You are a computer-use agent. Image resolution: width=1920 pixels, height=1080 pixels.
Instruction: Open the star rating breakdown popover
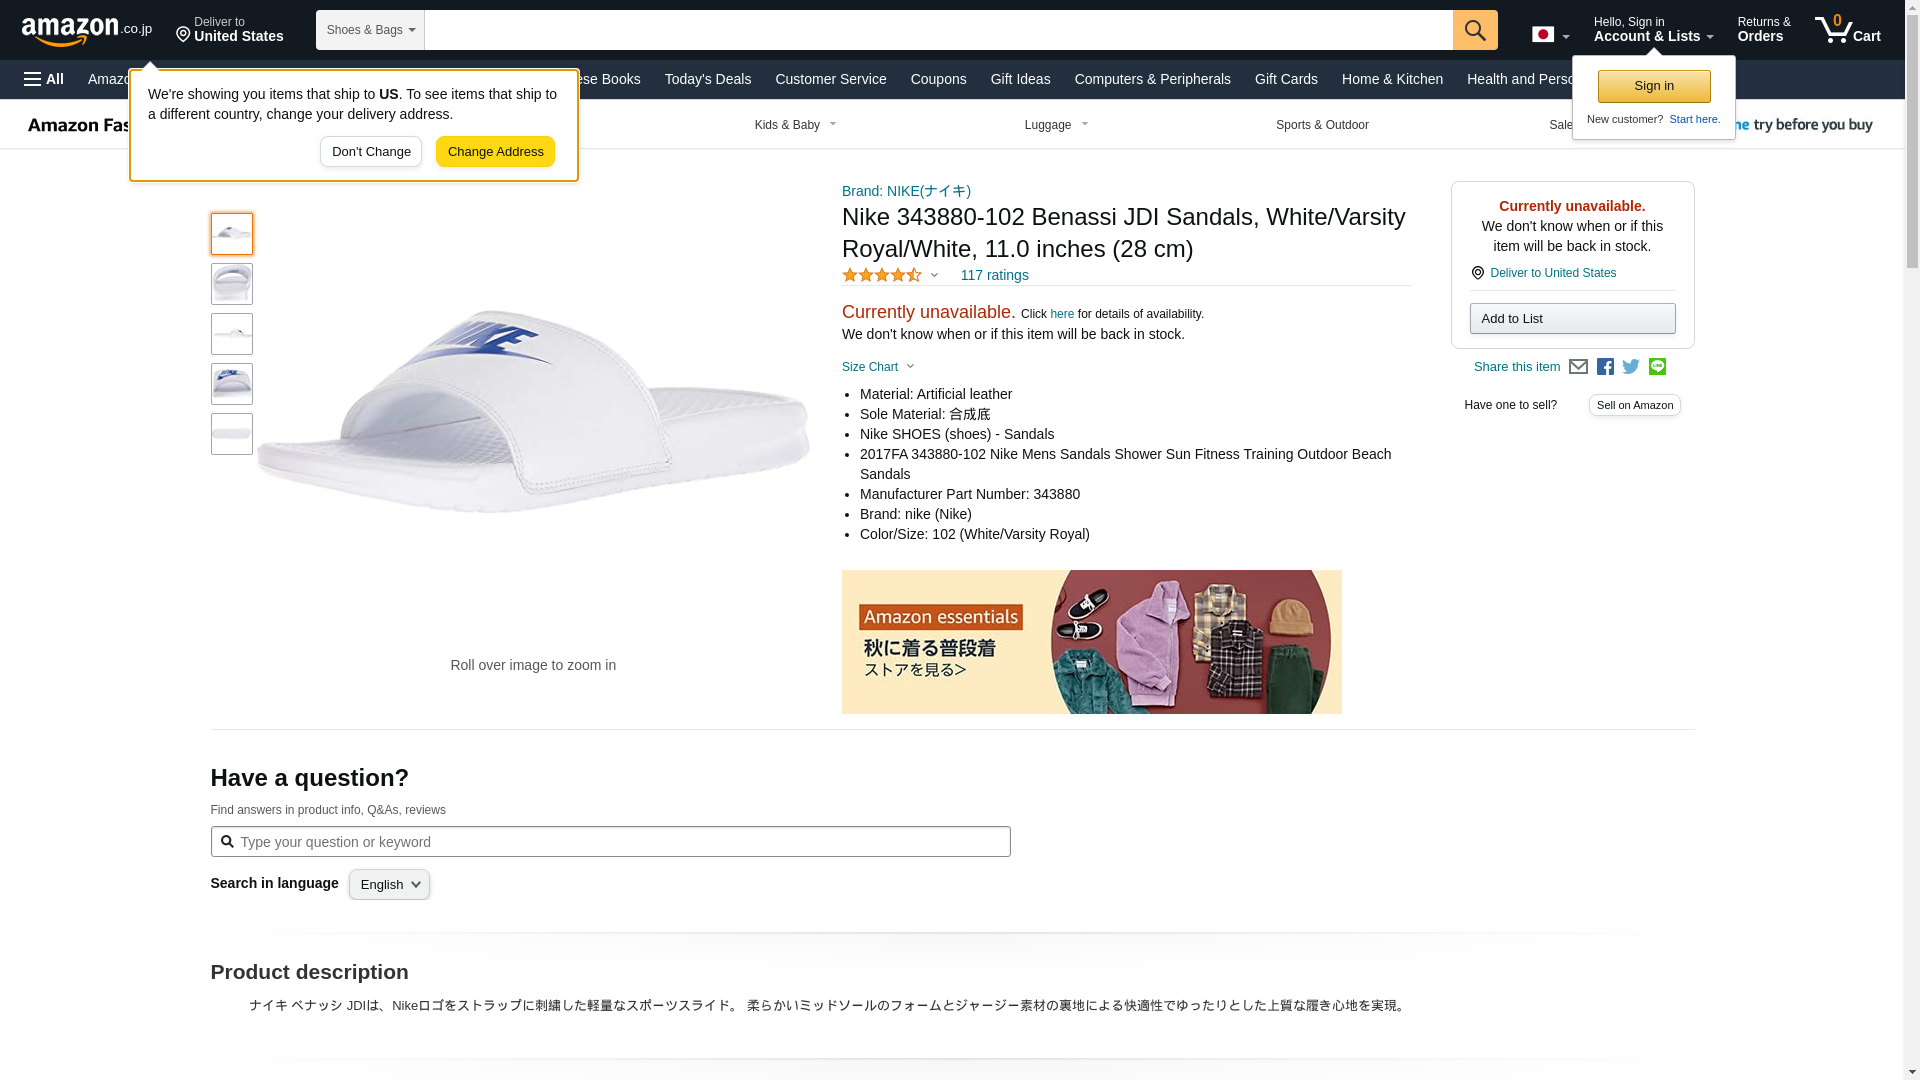890,275
